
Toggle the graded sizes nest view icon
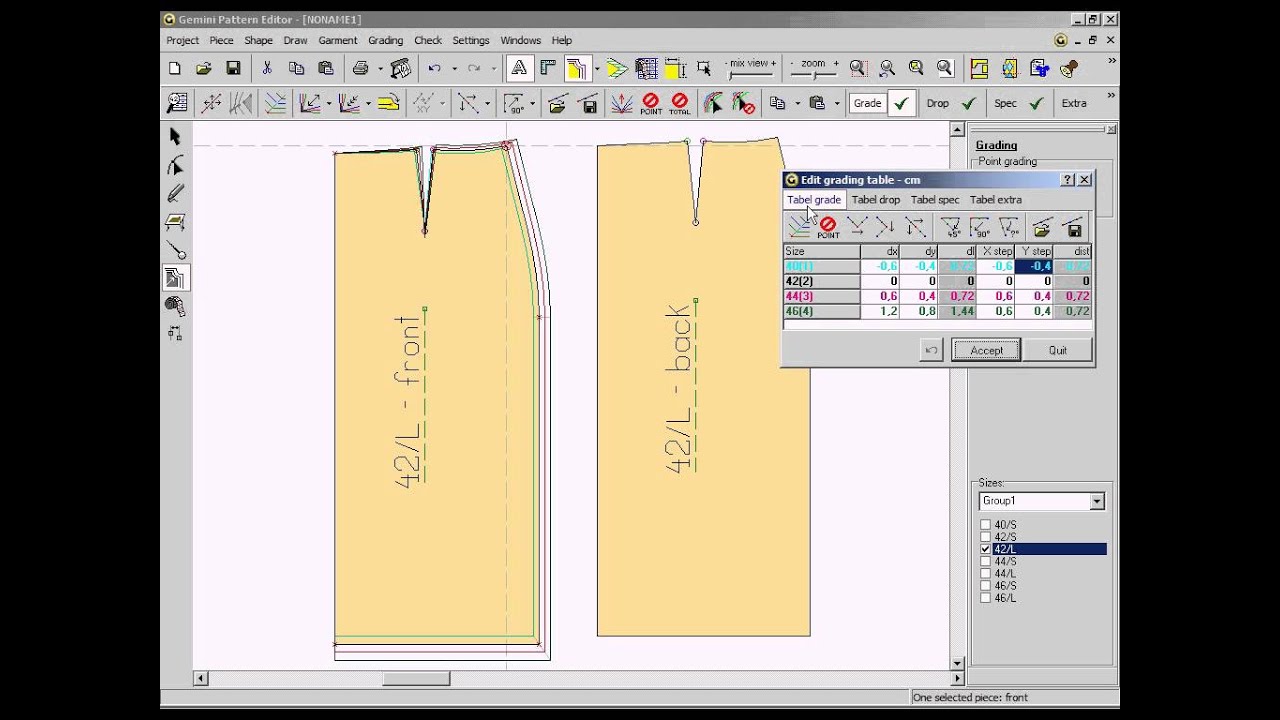tap(577, 68)
